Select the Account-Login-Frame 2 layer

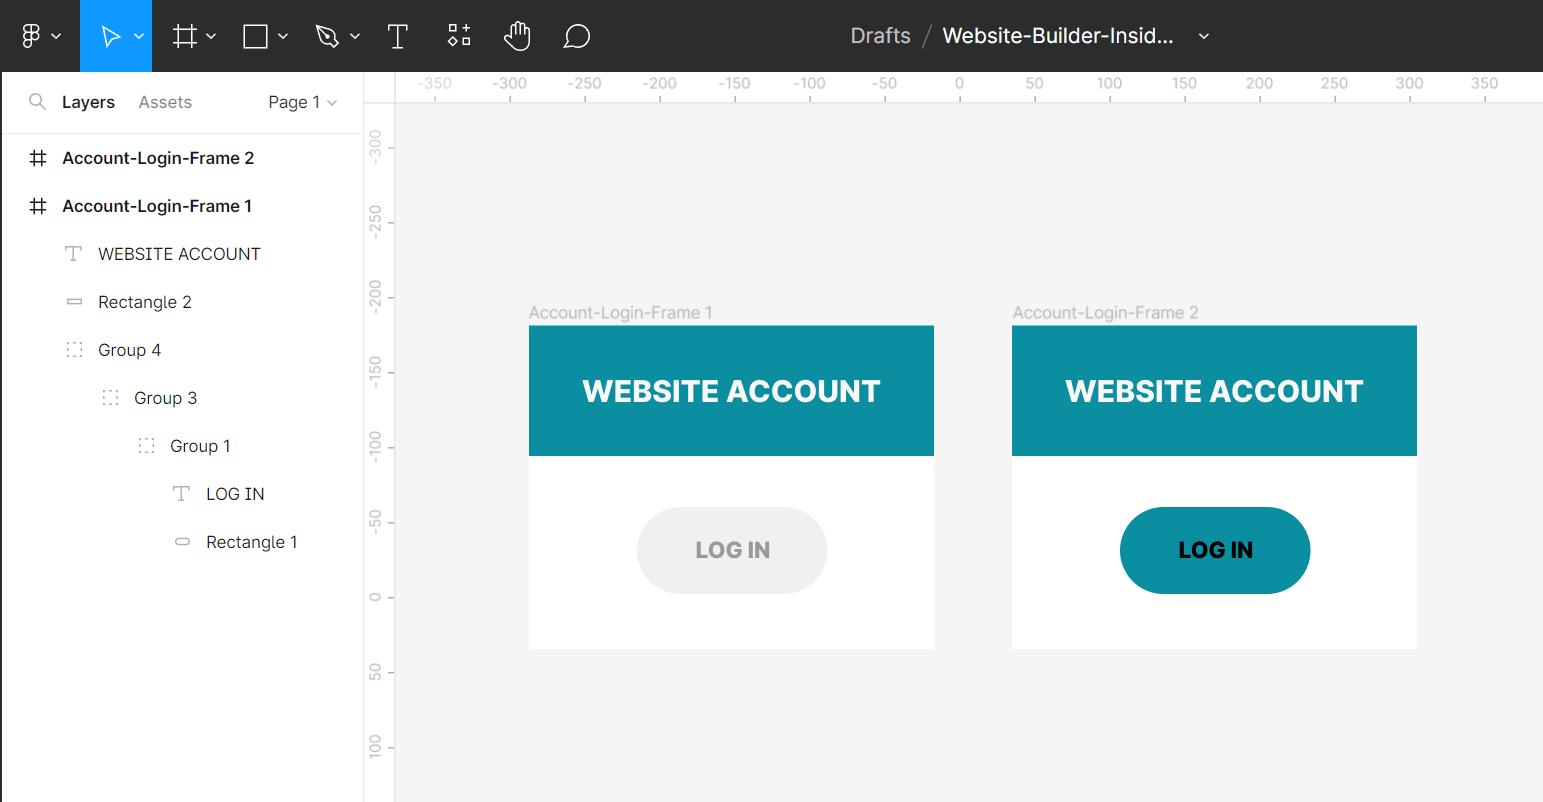(158, 158)
